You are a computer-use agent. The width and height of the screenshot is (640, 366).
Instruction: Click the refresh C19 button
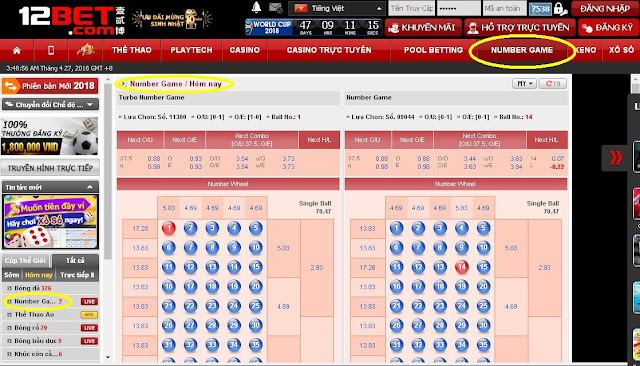[553, 84]
